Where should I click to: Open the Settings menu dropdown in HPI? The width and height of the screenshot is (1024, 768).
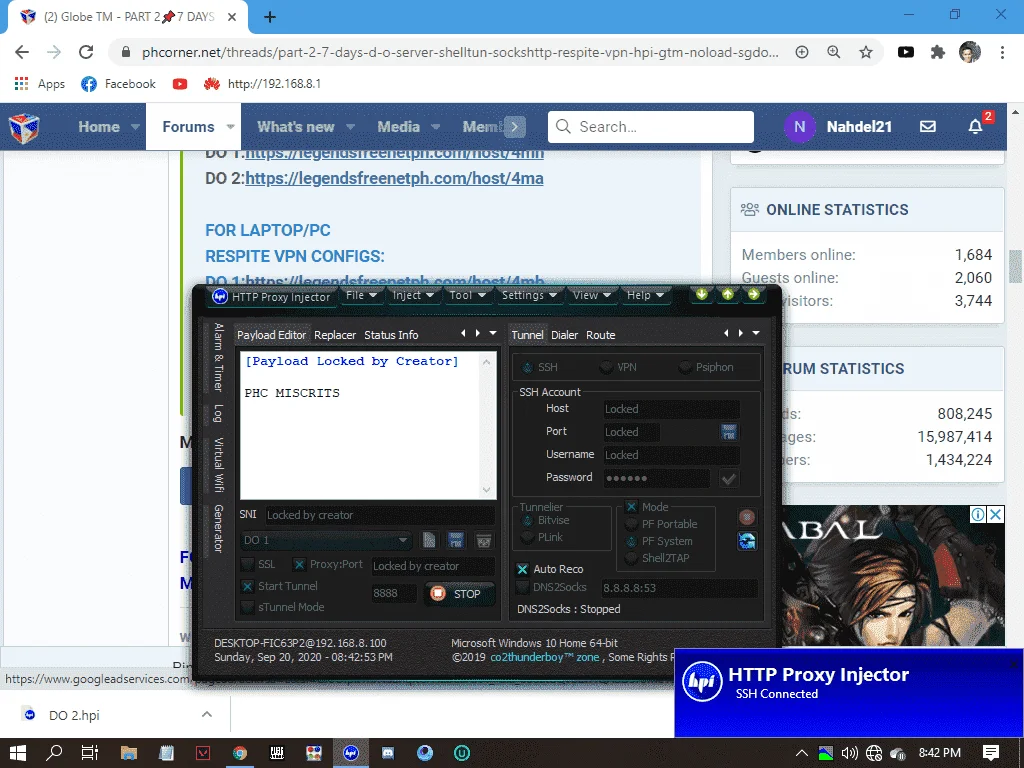pos(529,295)
